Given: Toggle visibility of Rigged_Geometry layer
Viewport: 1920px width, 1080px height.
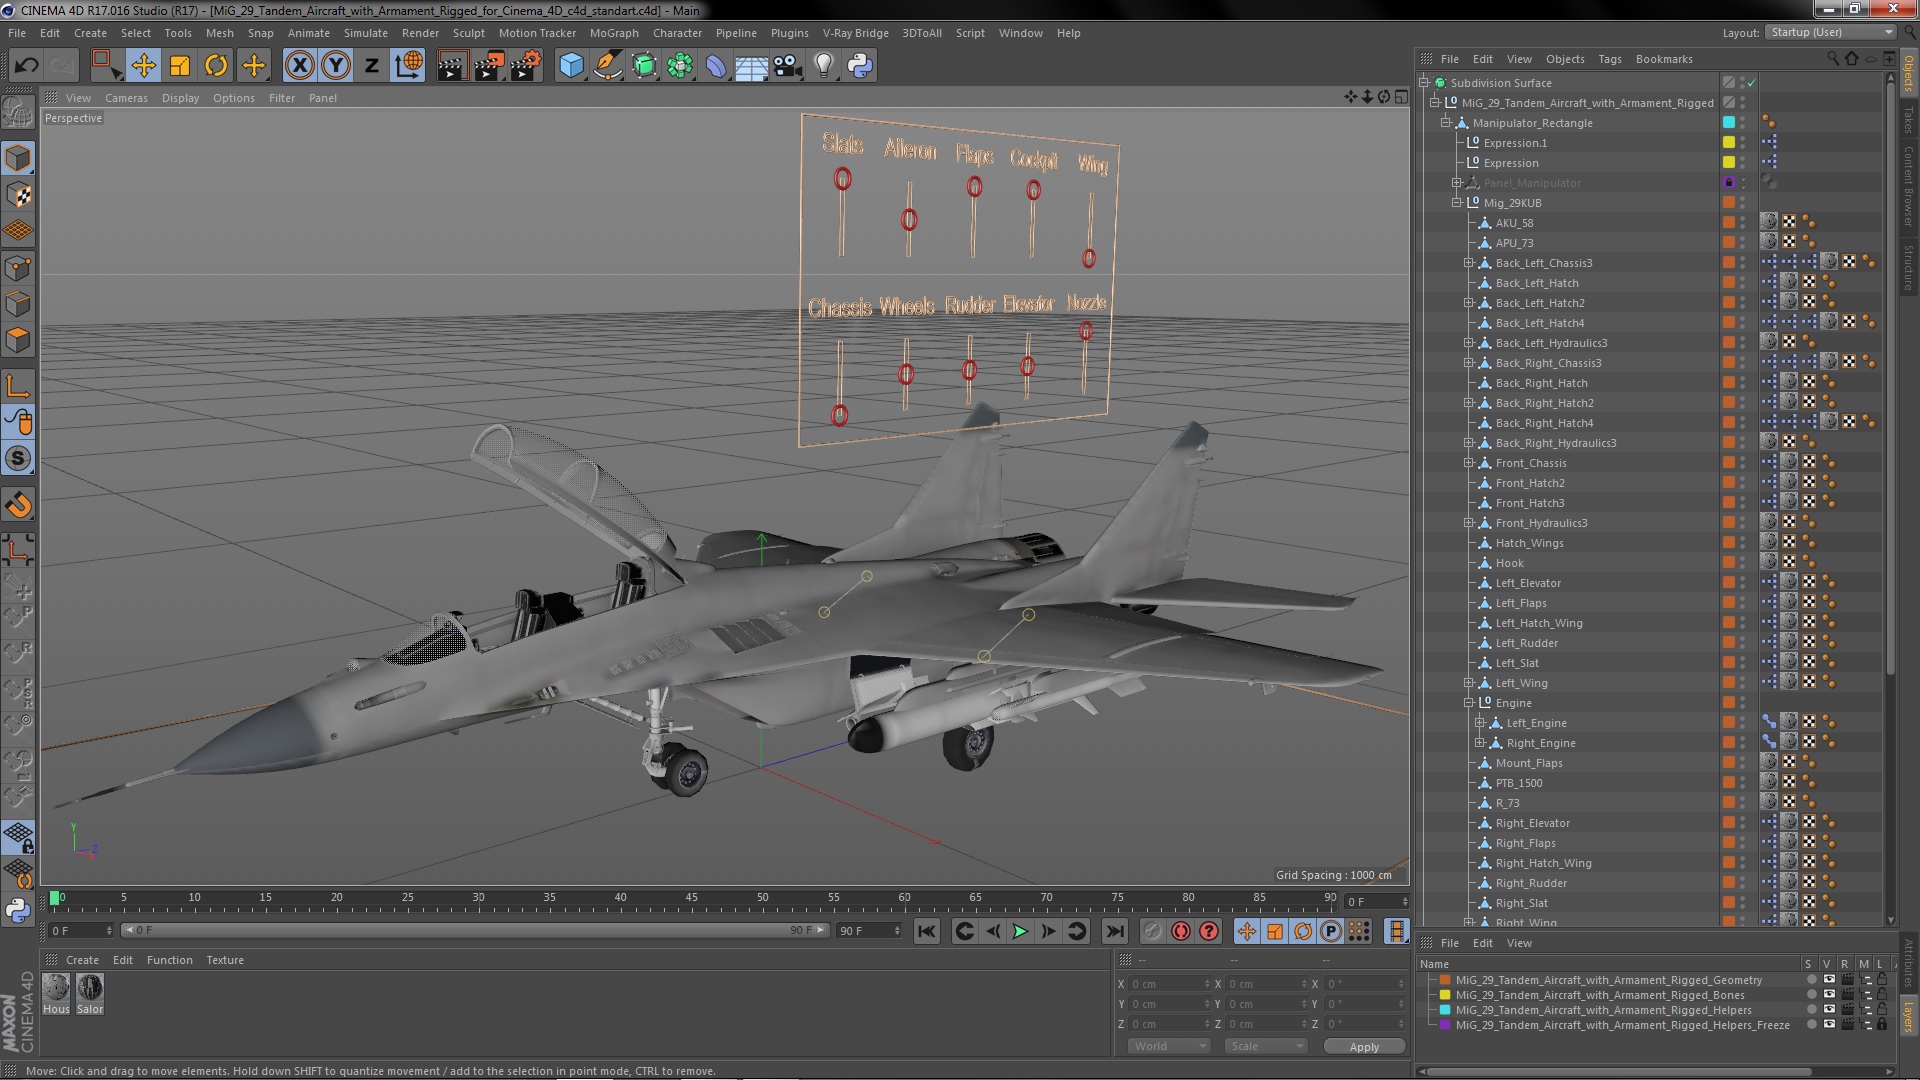Looking at the screenshot, I should [1829, 980].
